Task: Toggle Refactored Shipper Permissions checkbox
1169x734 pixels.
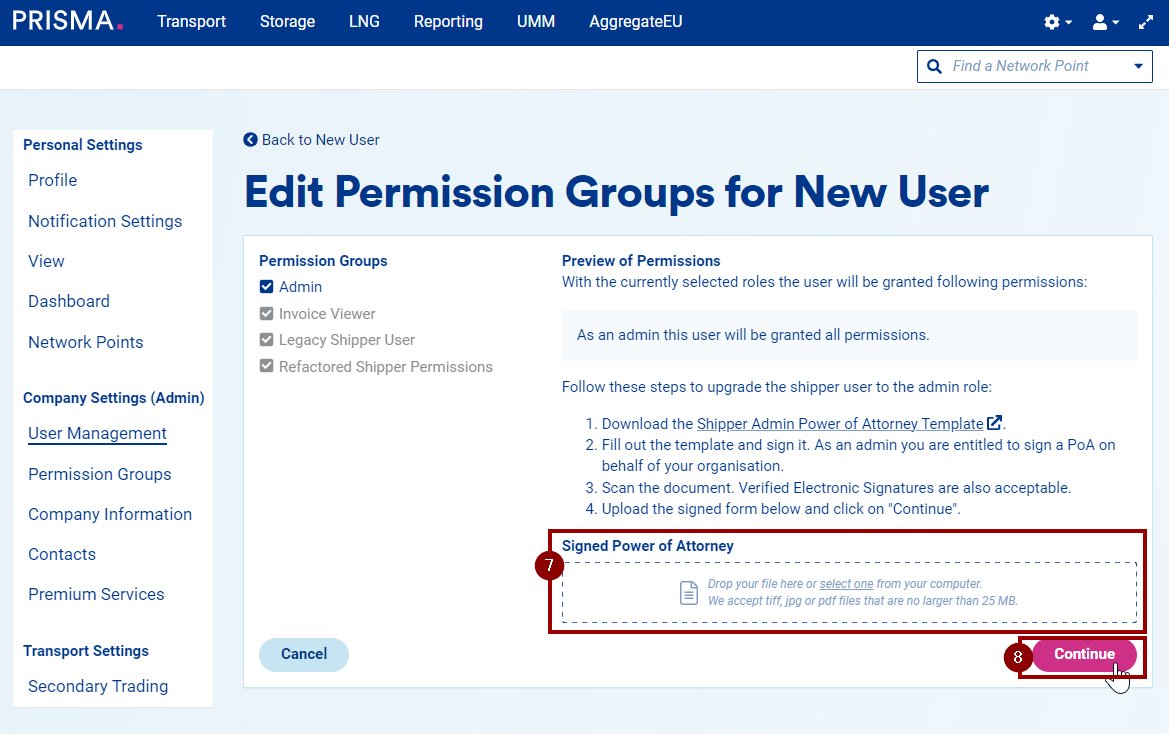Action: point(267,367)
